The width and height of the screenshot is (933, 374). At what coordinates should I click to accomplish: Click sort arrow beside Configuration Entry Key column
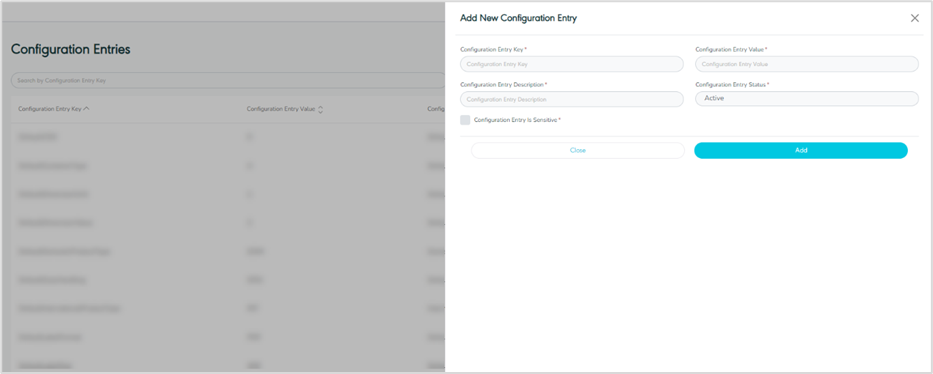point(86,109)
